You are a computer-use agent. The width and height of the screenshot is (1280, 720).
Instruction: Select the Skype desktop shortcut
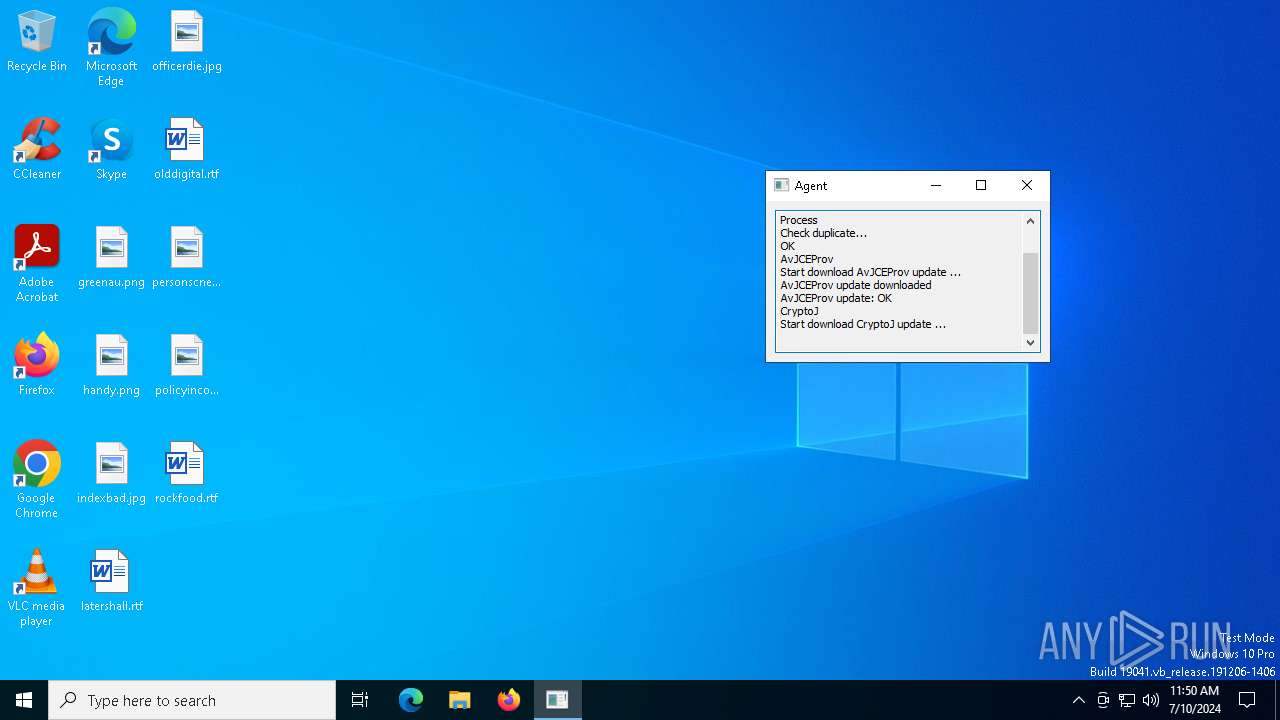coord(111,150)
